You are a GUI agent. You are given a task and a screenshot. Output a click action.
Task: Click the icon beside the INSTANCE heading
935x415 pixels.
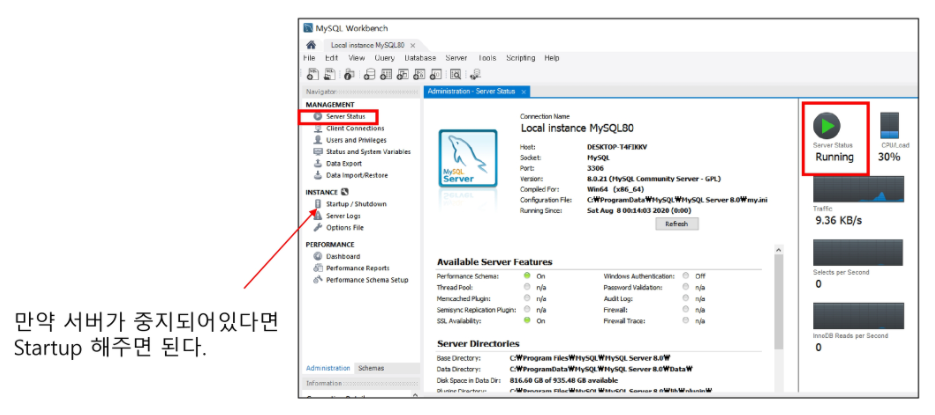tap(345, 193)
